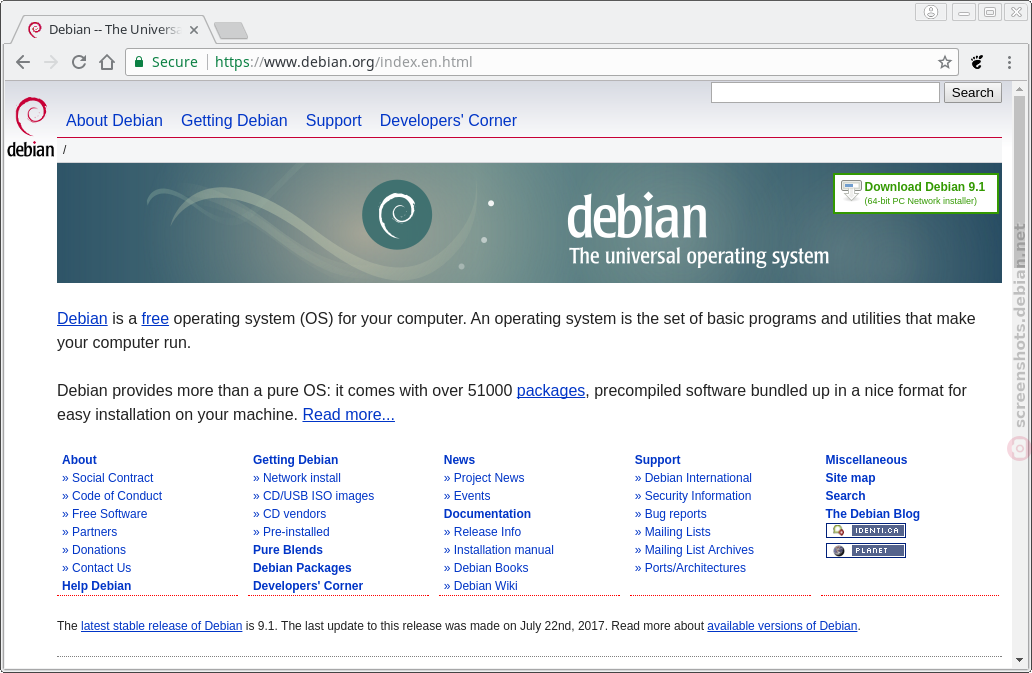Open the browser home icon
The image size is (1032, 673).
pyautogui.click(x=107, y=62)
